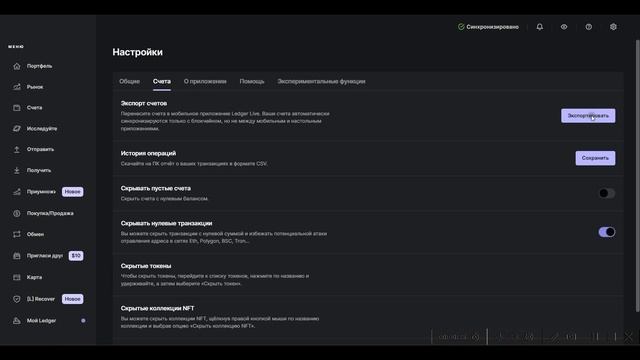Screen dimensions: 640x360
Task: Click the Новое badge next to Recover
Action: (73, 299)
